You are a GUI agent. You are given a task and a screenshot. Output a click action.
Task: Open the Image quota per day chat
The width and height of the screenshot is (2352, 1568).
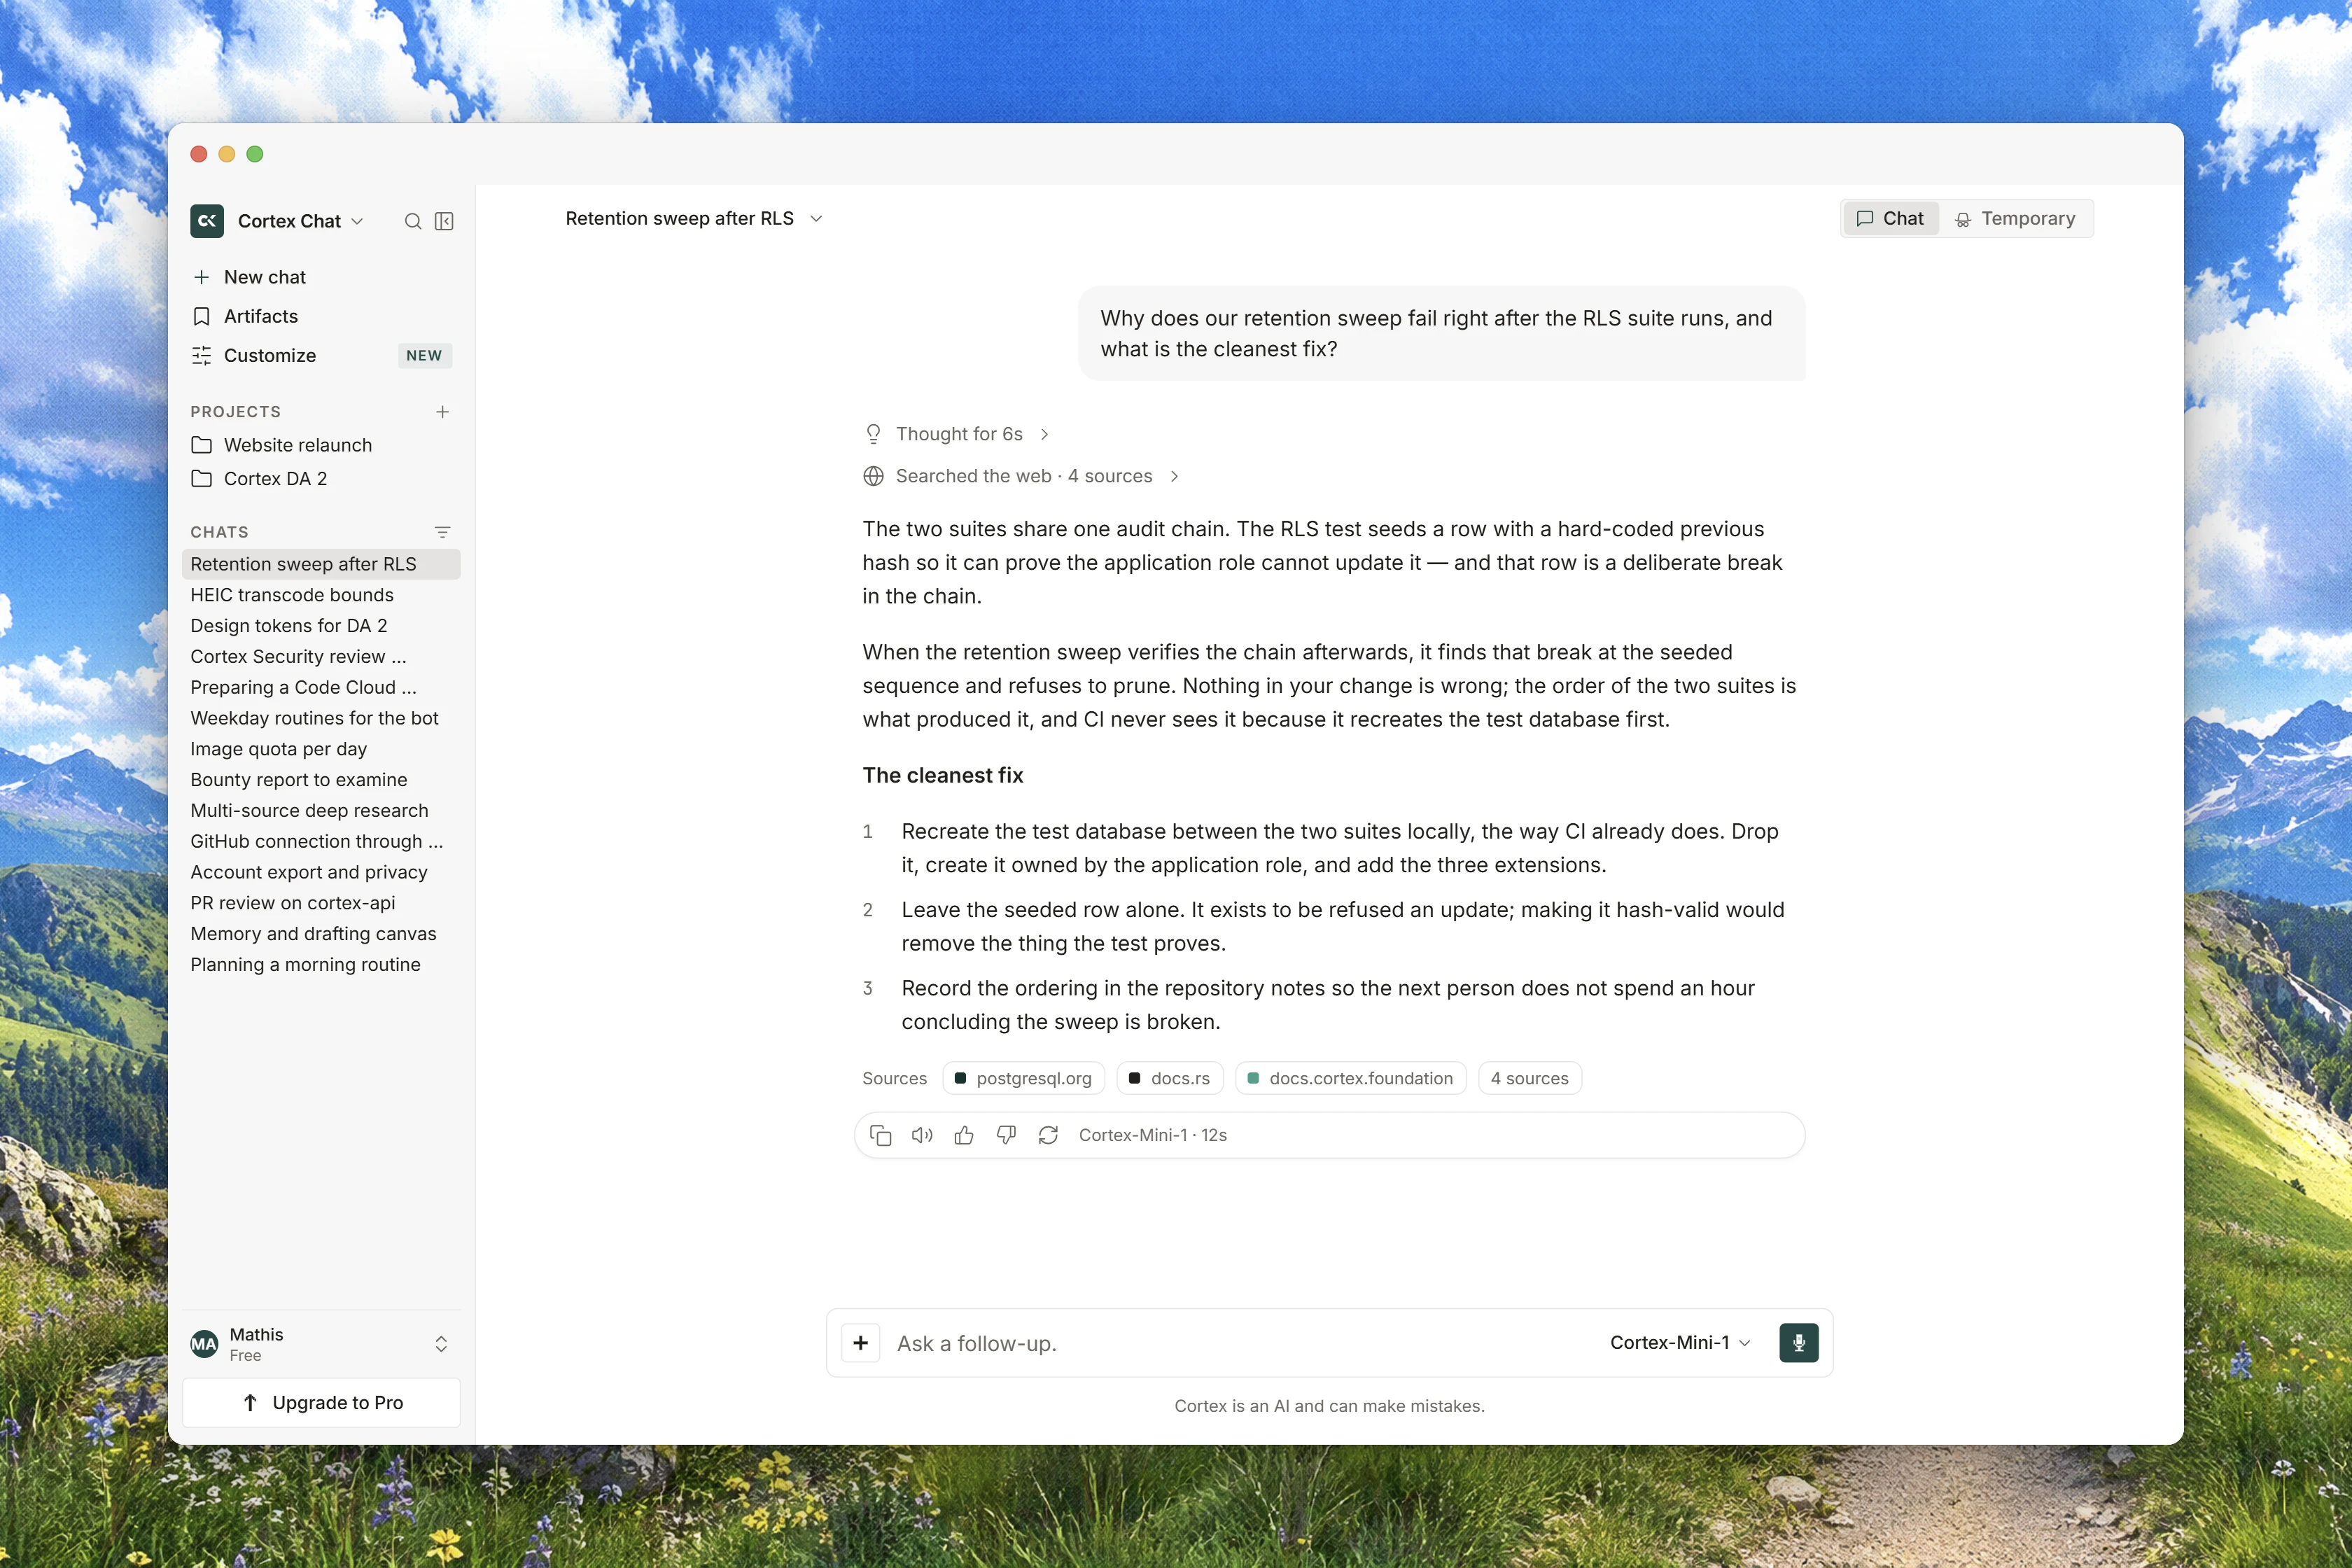click(x=321, y=749)
